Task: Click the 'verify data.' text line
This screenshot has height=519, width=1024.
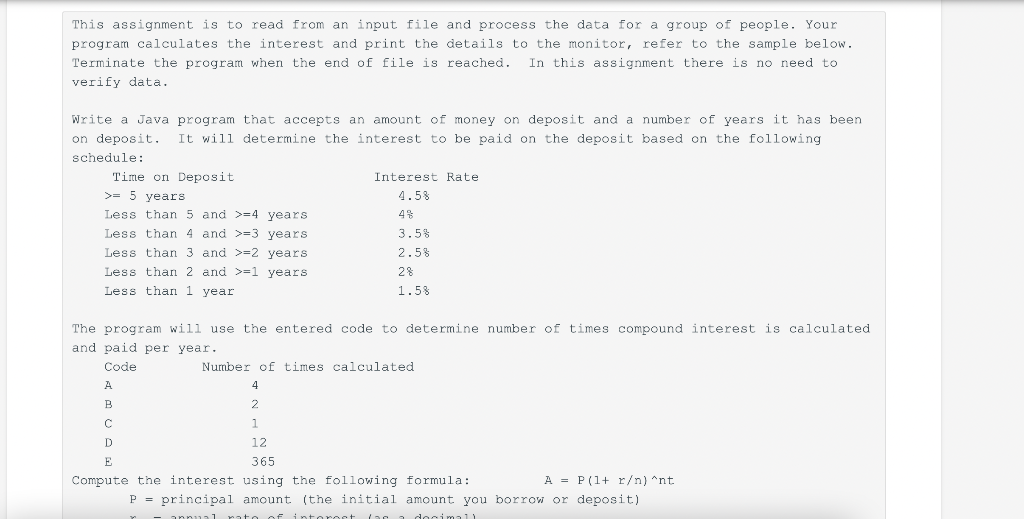Action: (x=120, y=82)
